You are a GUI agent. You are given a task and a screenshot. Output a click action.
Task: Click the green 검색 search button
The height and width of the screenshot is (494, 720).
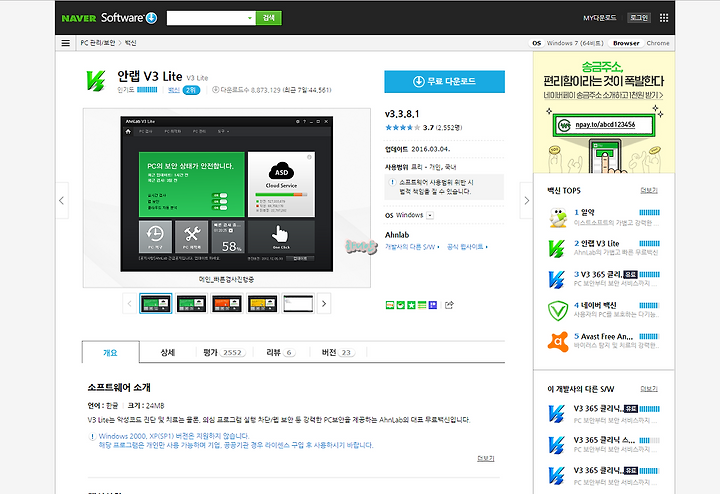269,18
